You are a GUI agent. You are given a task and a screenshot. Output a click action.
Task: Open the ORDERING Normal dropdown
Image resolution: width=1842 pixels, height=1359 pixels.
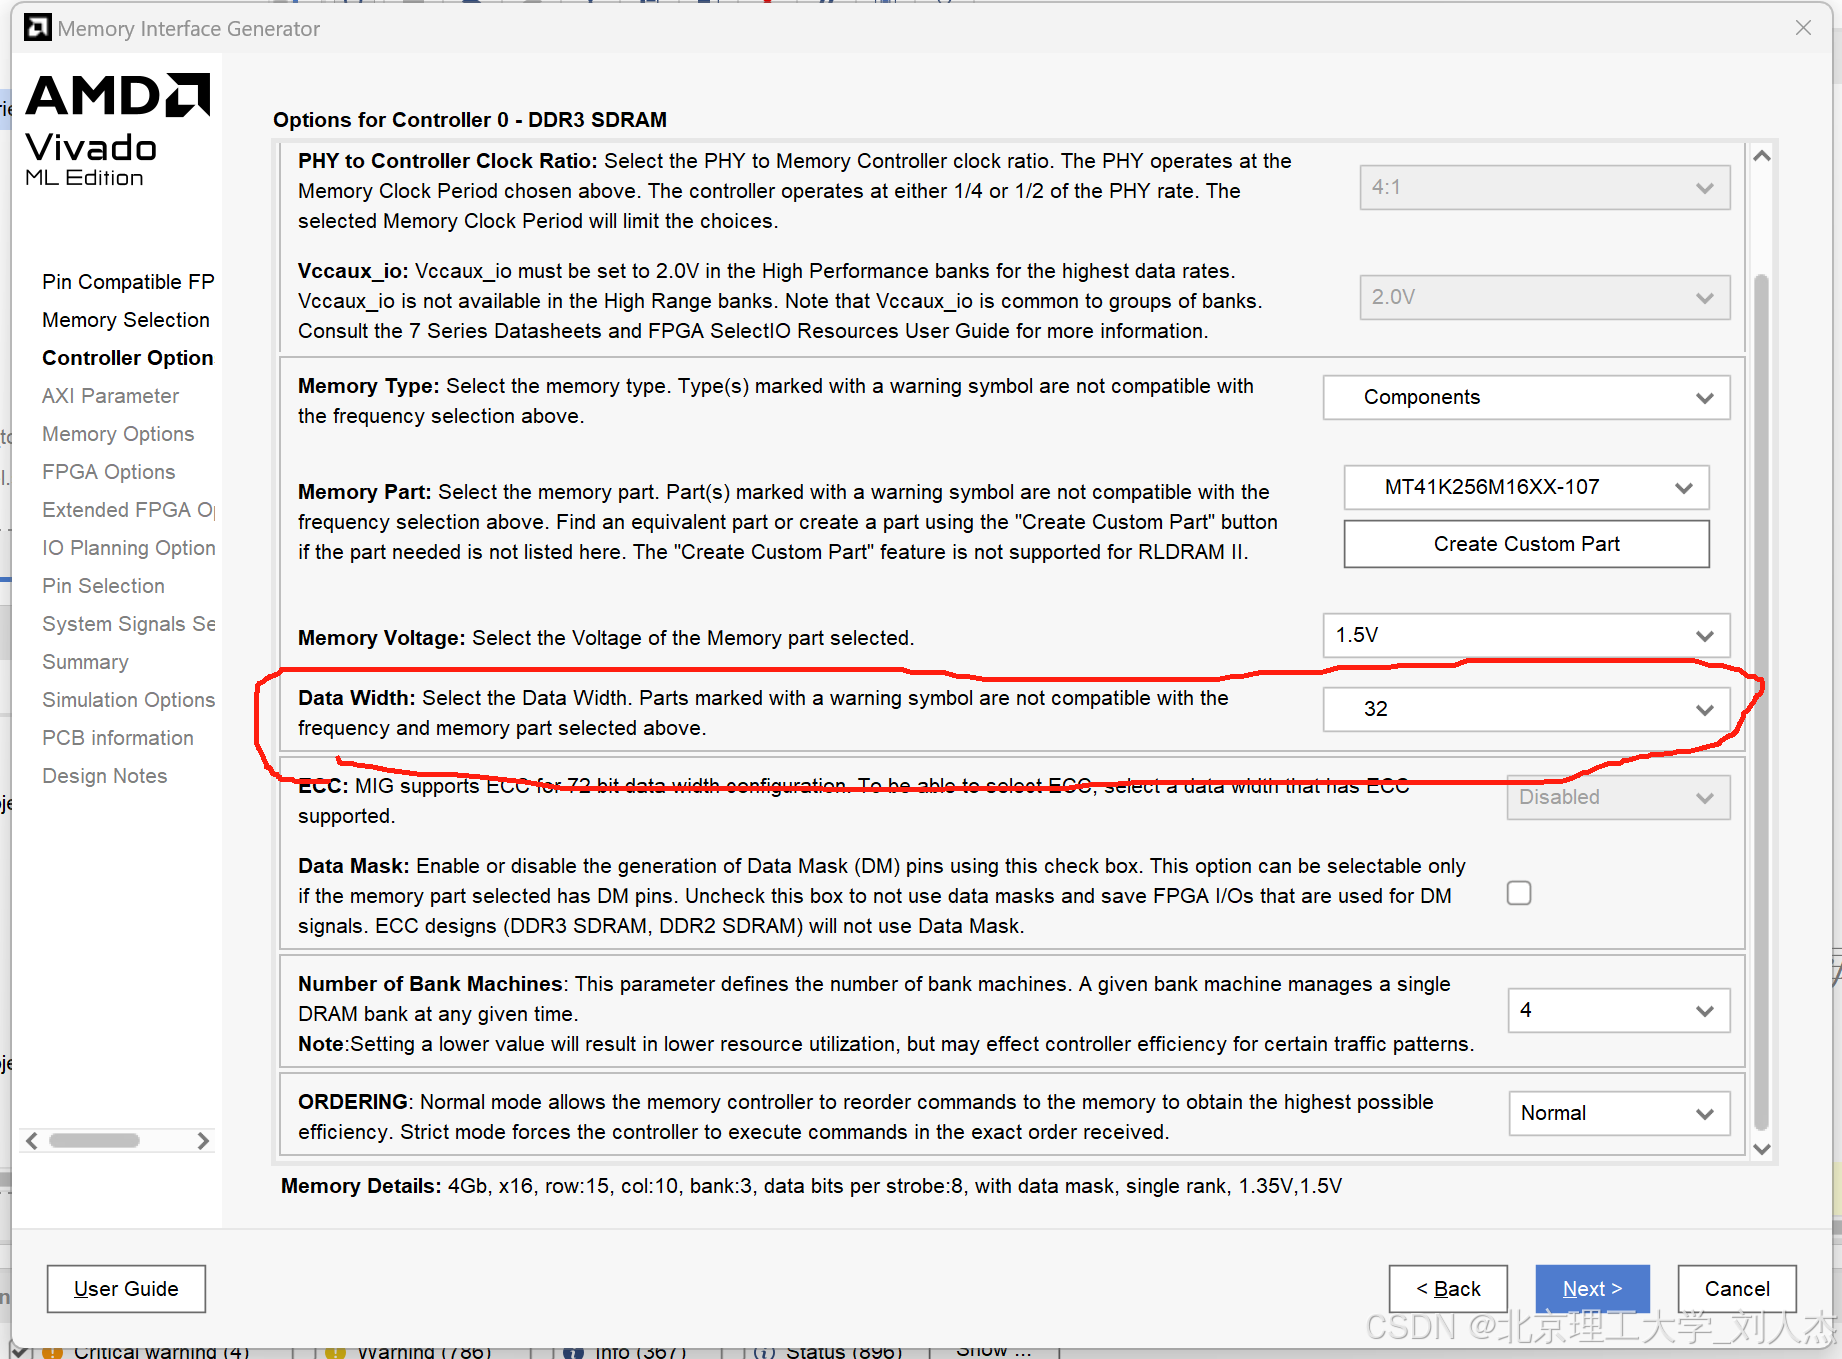coord(1618,1114)
